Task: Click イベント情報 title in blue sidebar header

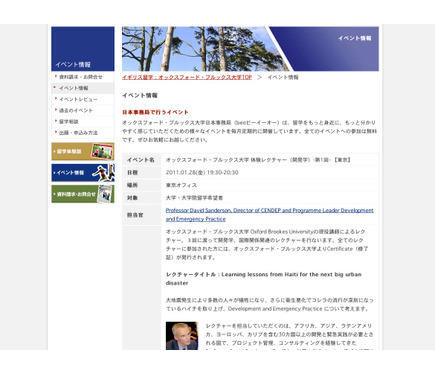Action: click(x=73, y=65)
